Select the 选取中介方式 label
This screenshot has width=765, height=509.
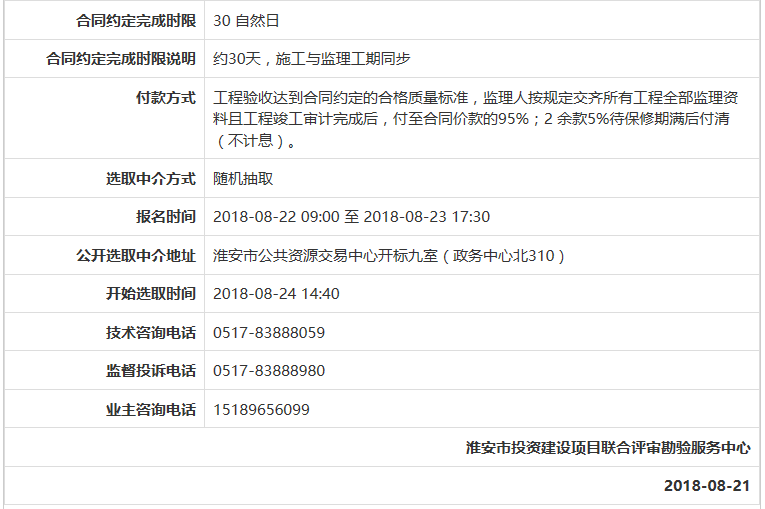pyautogui.click(x=150, y=179)
